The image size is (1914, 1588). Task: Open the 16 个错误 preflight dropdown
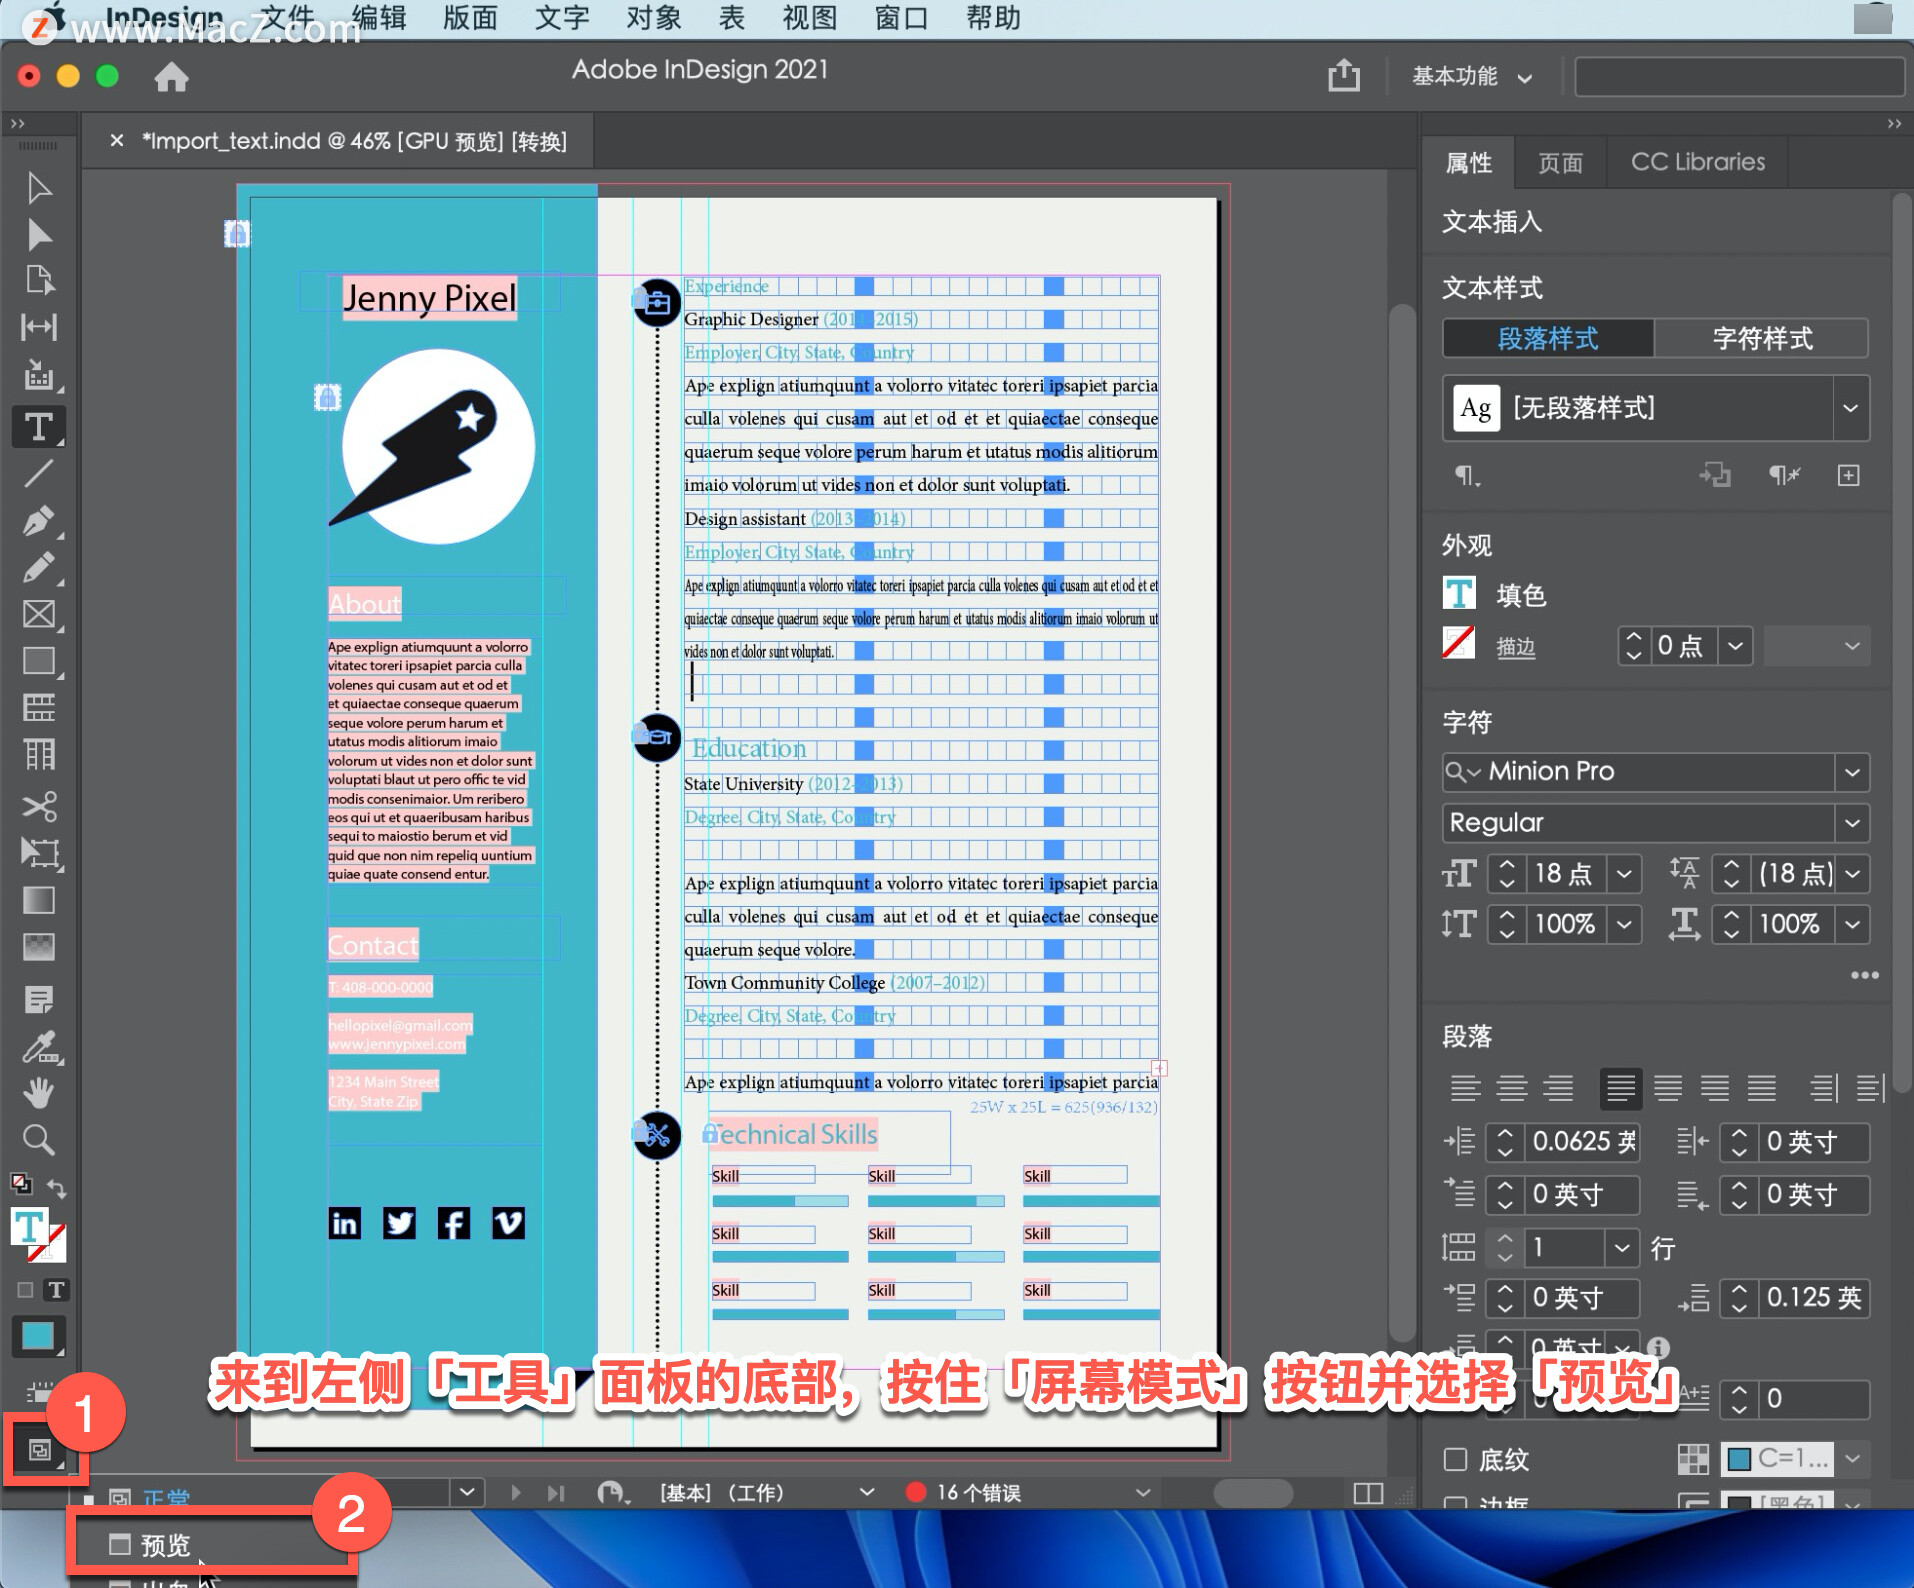point(1143,1493)
